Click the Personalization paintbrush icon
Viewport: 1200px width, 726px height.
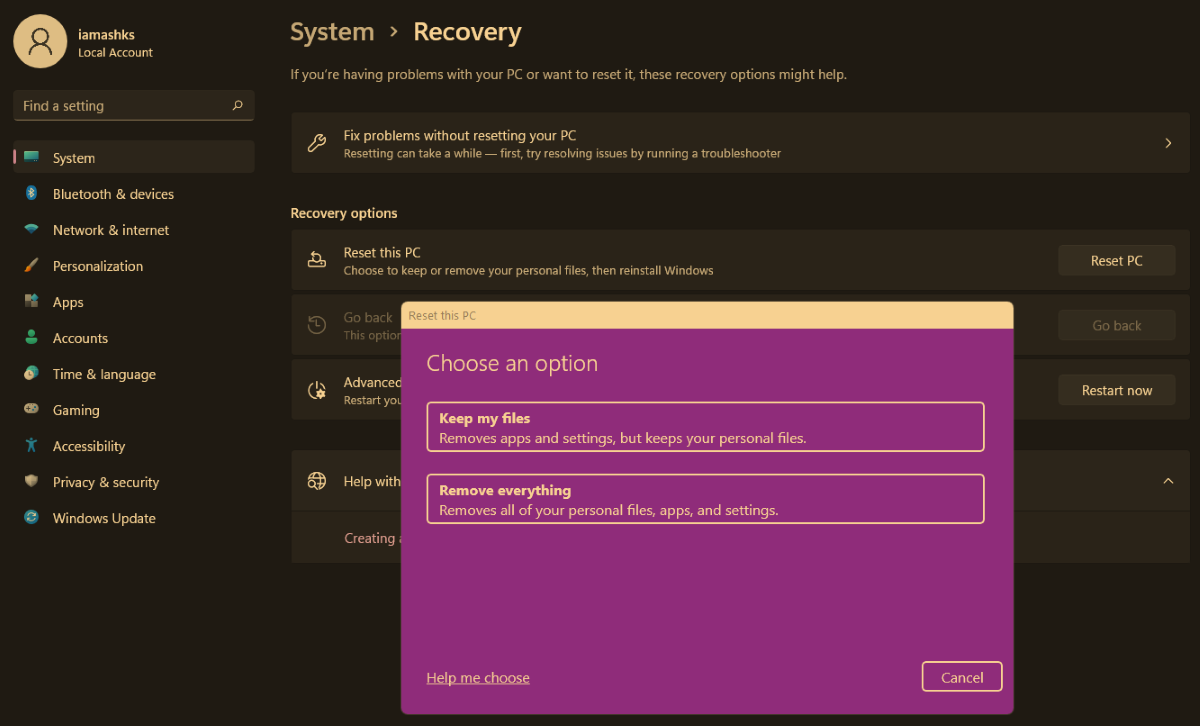pyautogui.click(x=32, y=265)
